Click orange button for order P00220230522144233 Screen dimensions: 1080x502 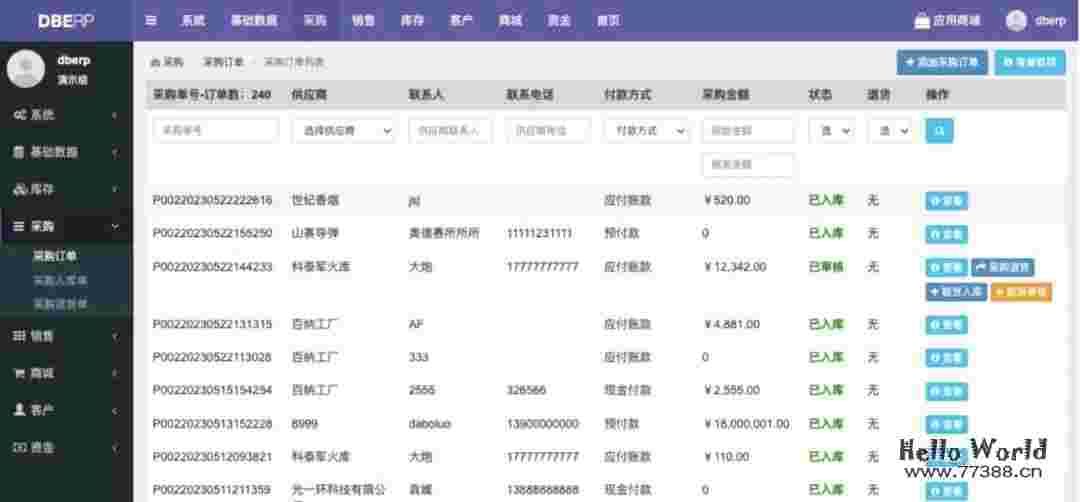coord(1021,292)
